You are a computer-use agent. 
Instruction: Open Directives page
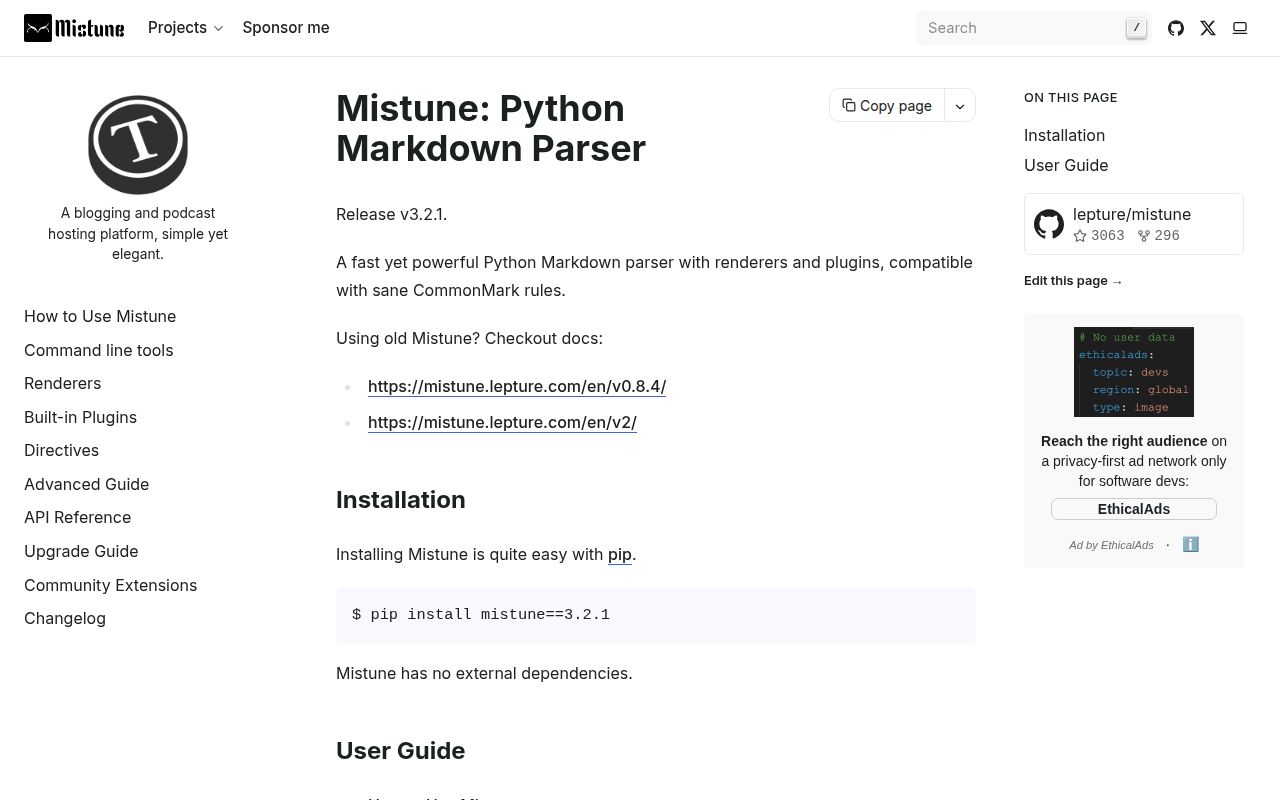coord(62,450)
